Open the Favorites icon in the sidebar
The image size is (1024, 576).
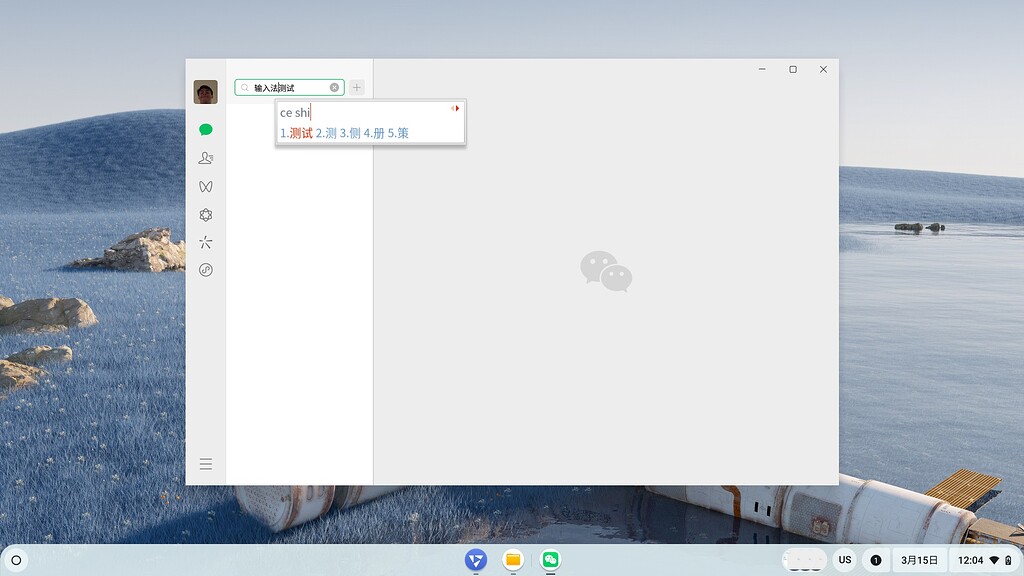[205, 214]
